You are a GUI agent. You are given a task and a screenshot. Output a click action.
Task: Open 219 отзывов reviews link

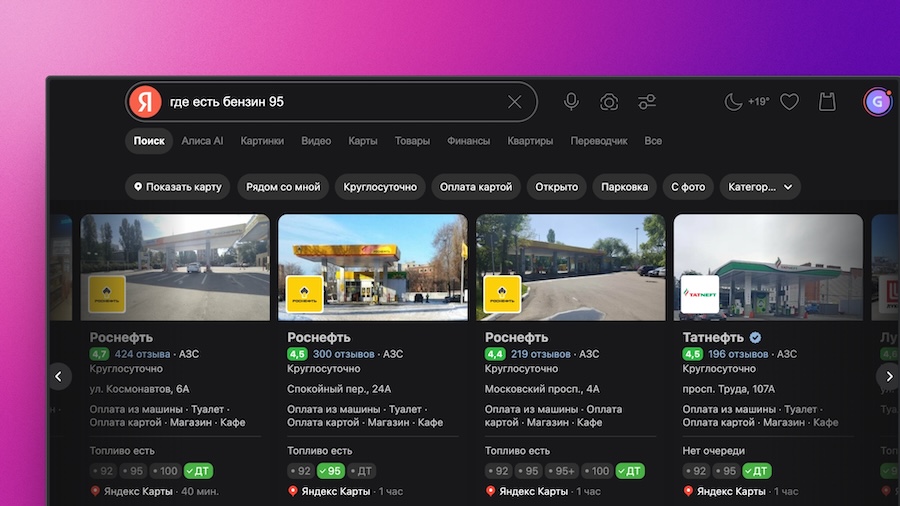click(x=541, y=354)
